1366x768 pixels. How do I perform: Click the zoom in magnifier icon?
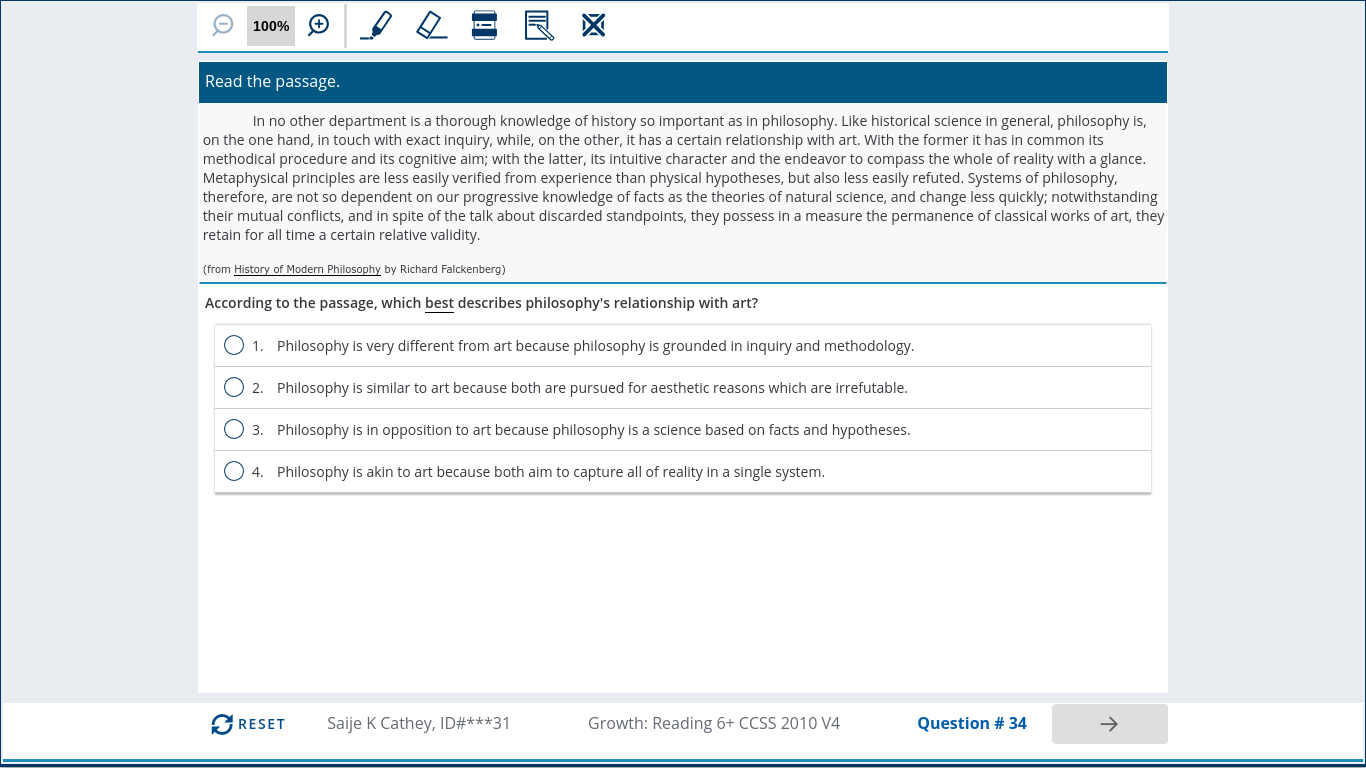coord(318,26)
